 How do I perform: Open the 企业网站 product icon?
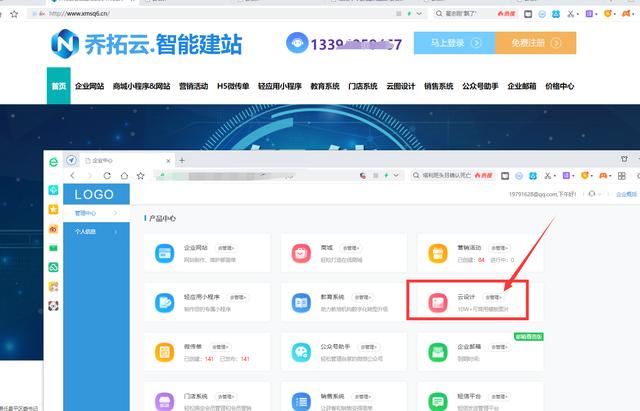165,253
